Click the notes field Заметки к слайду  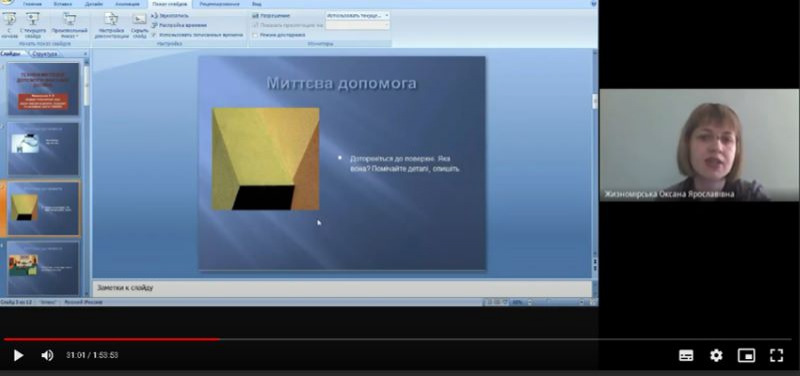click(342, 288)
